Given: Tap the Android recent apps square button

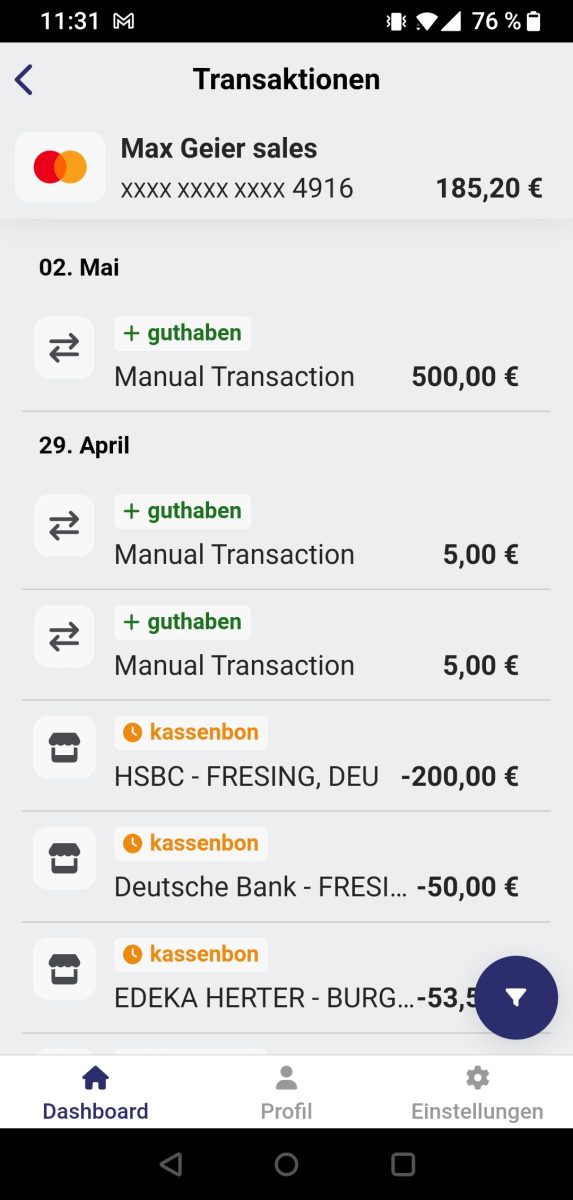Looking at the screenshot, I should (402, 1164).
